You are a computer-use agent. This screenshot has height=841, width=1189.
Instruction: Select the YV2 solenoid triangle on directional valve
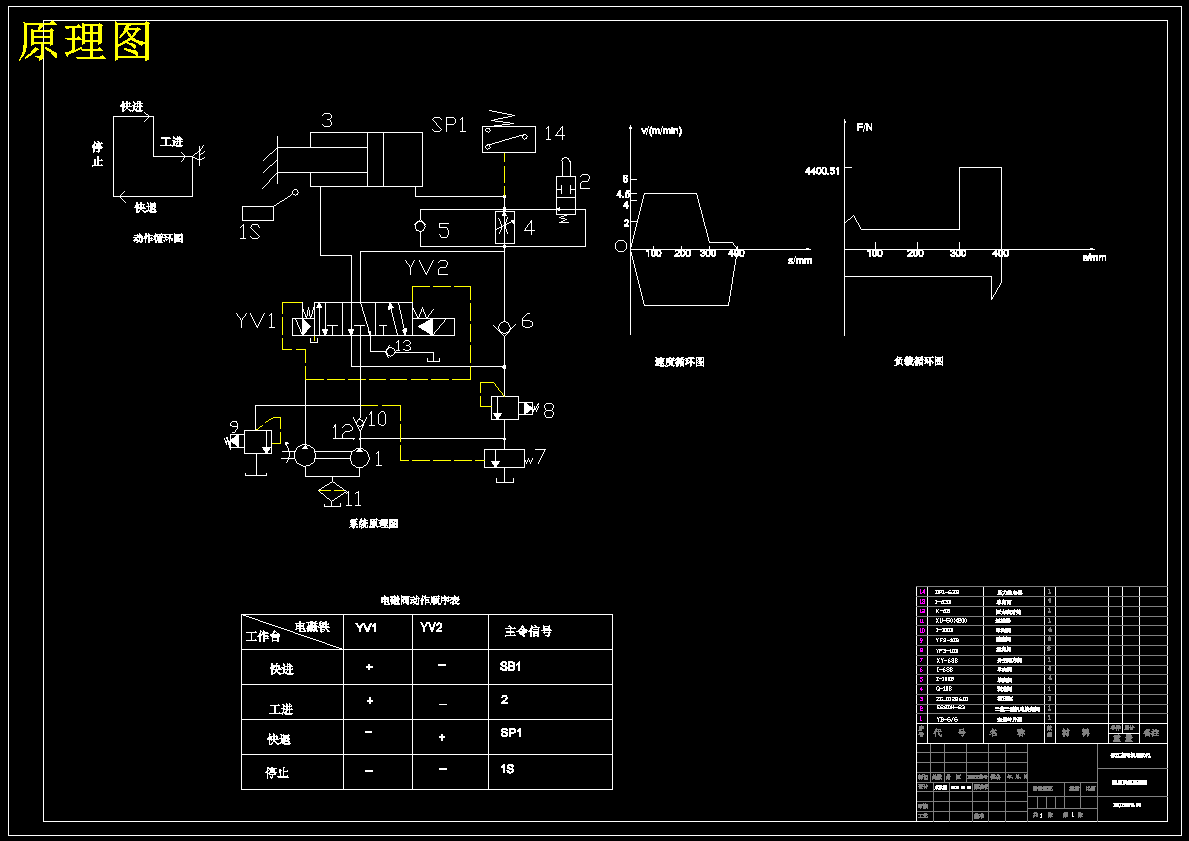coord(425,328)
